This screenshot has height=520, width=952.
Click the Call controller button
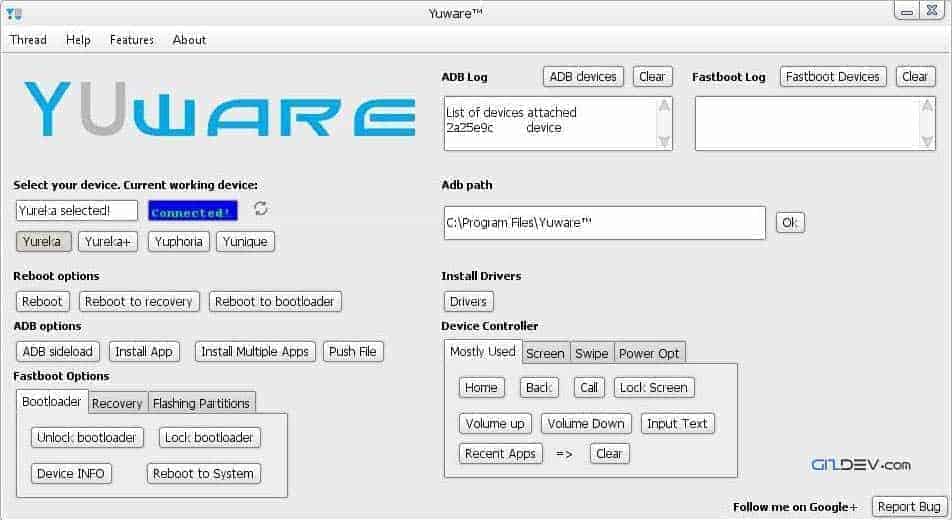589,388
